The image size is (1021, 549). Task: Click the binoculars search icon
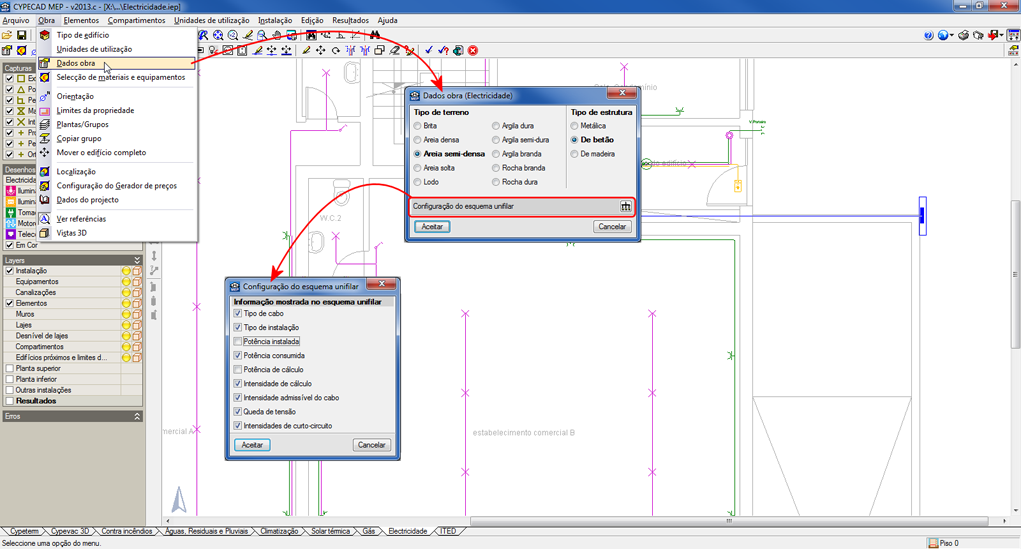[x=375, y=36]
